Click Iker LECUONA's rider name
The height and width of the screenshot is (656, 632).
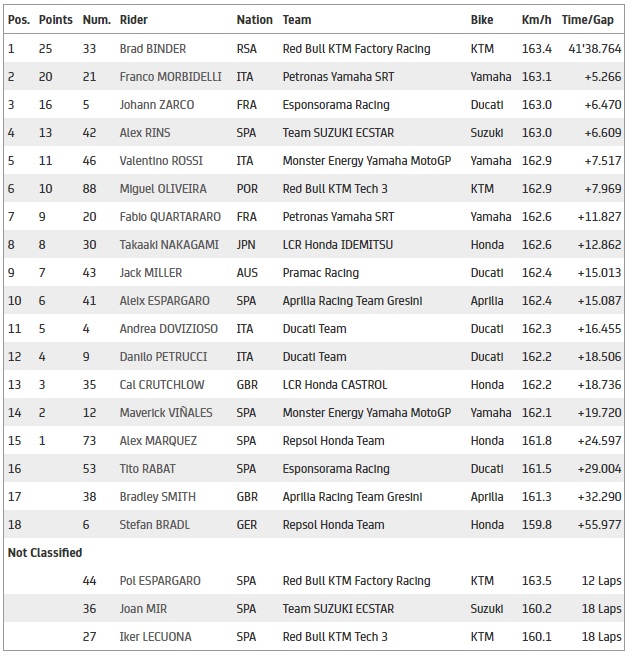pyautogui.click(x=155, y=636)
